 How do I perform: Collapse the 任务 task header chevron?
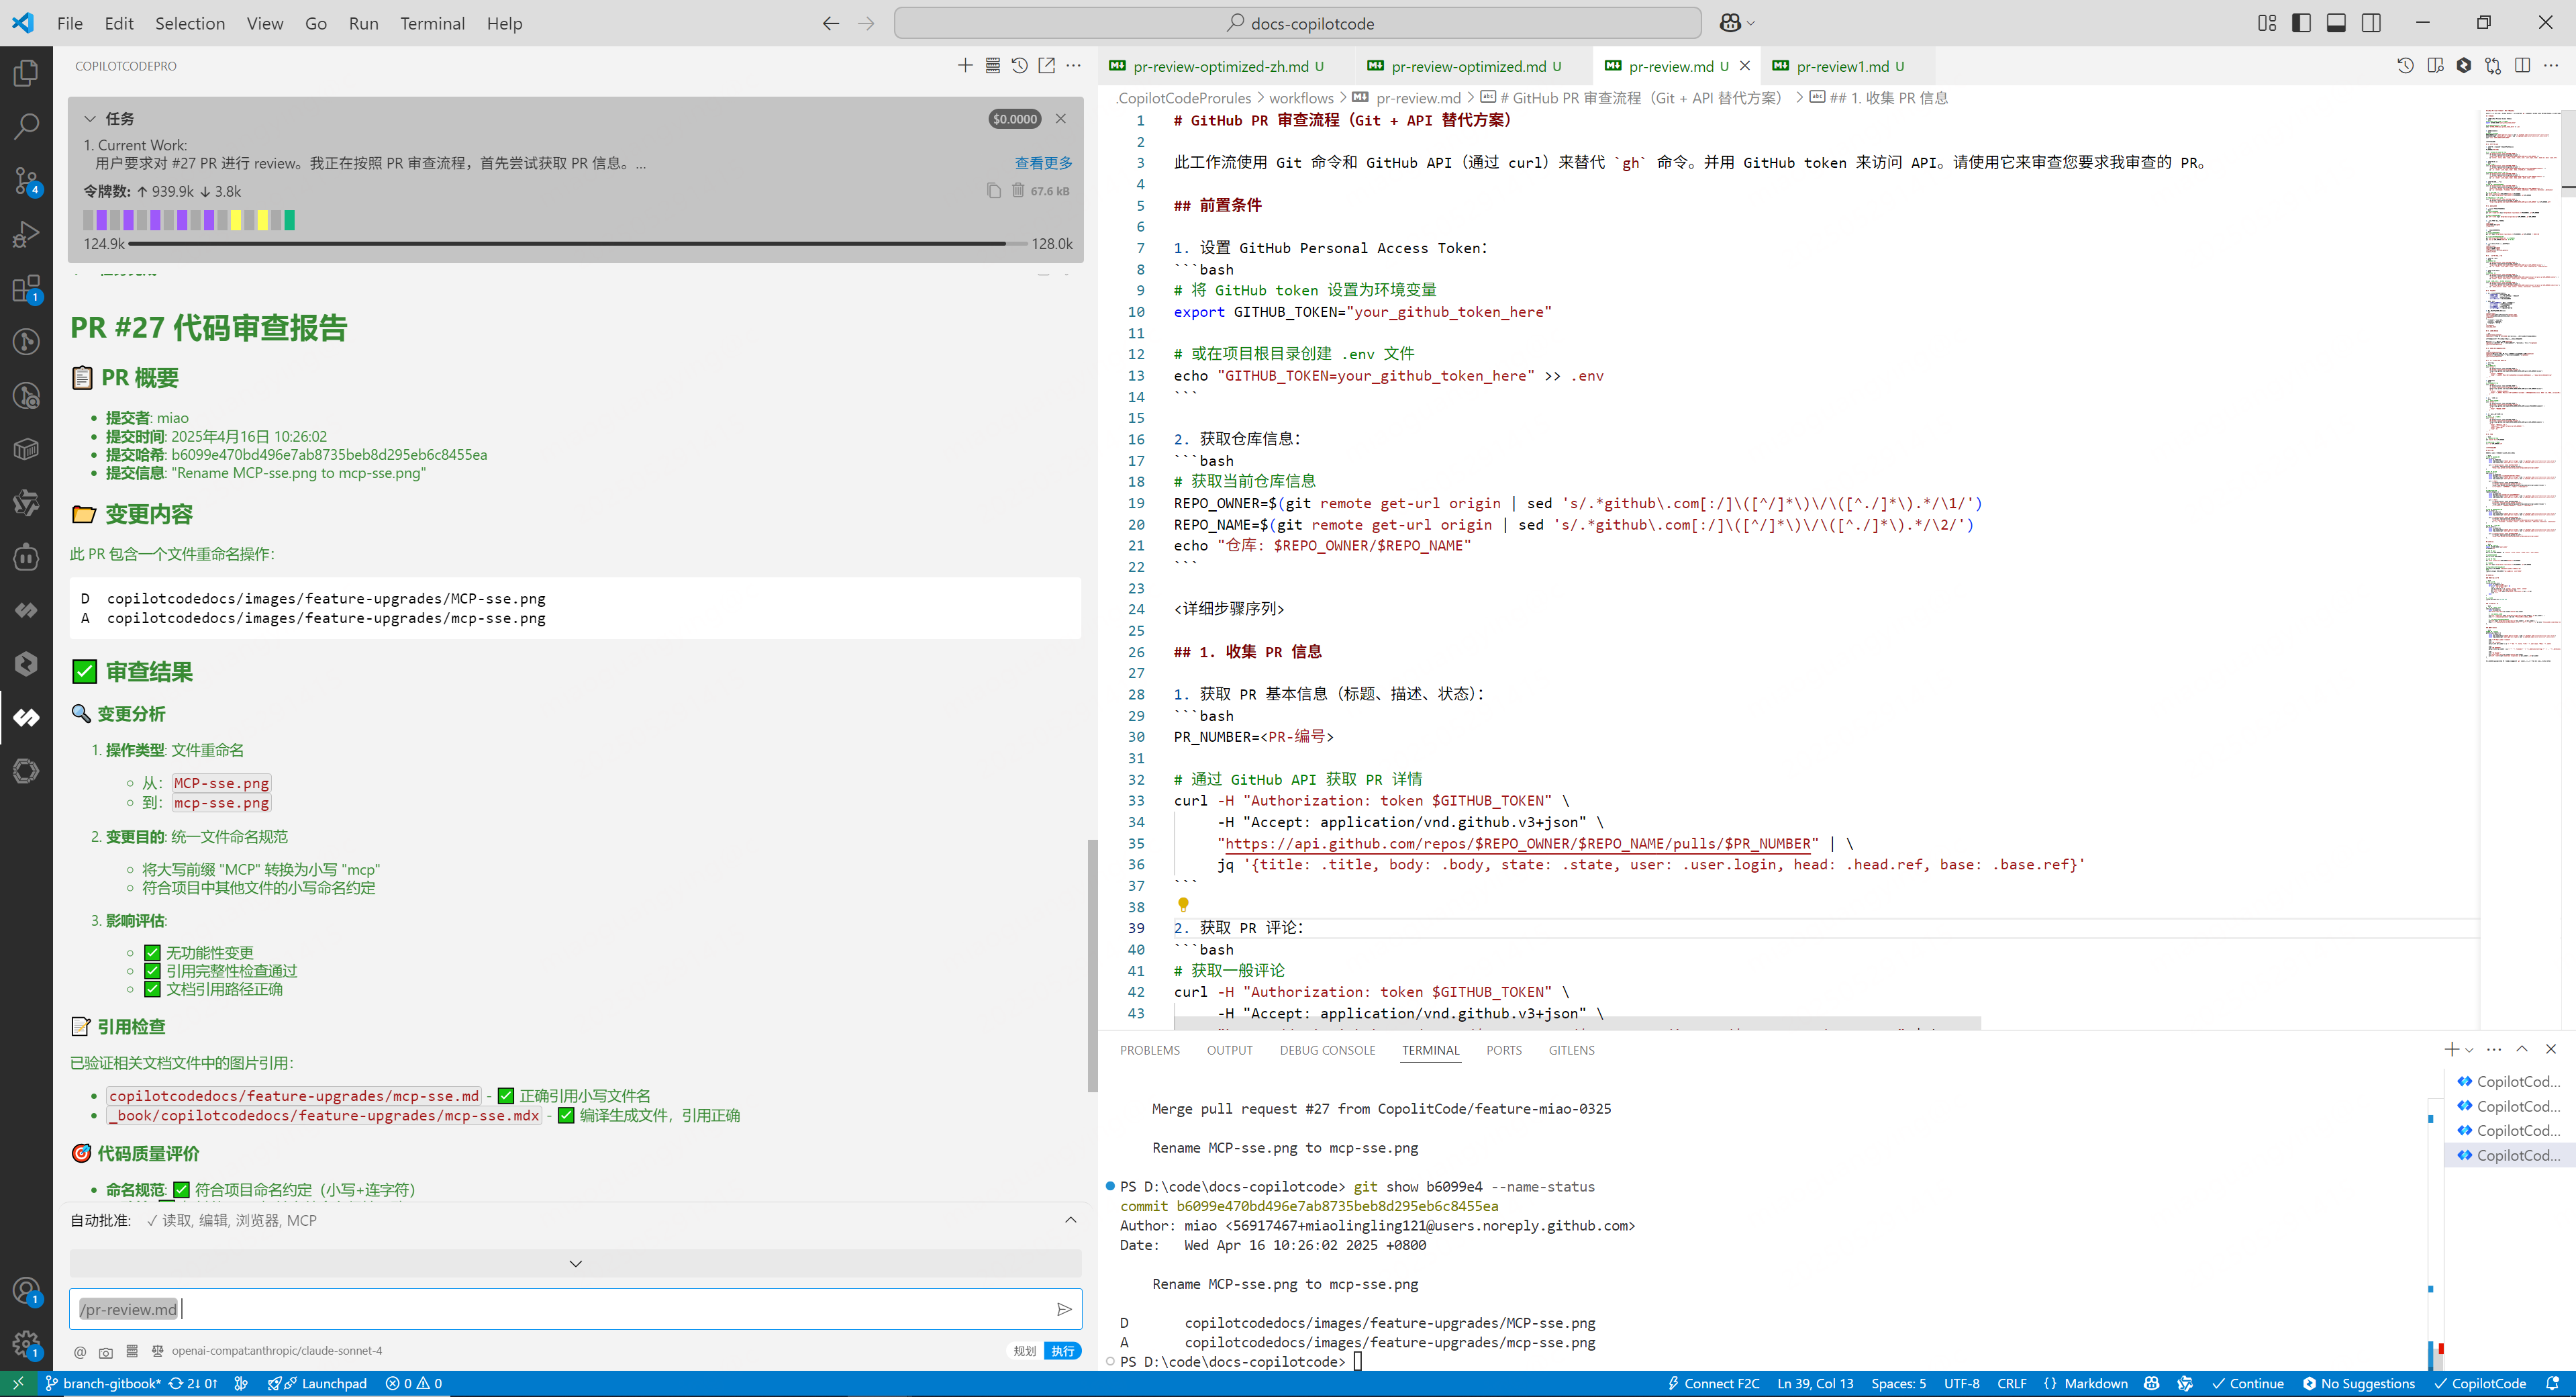90,119
